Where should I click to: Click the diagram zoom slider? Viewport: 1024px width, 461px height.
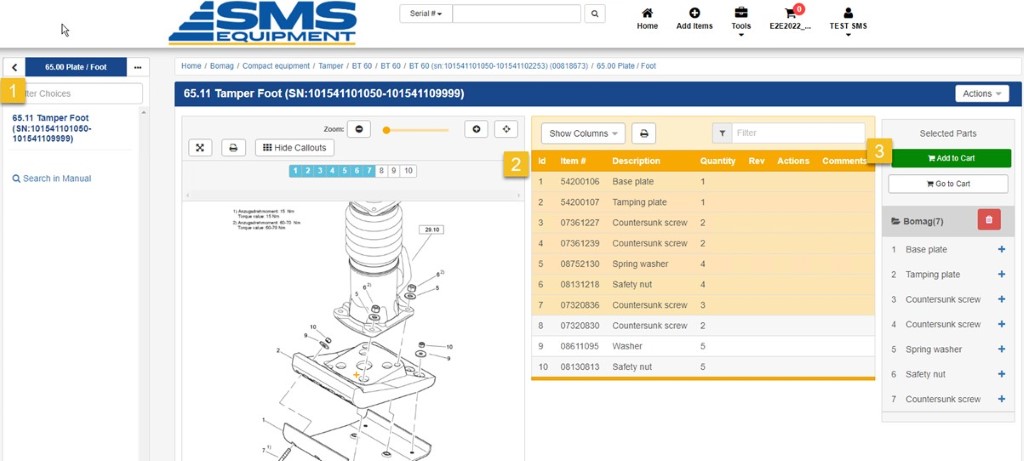point(417,130)
